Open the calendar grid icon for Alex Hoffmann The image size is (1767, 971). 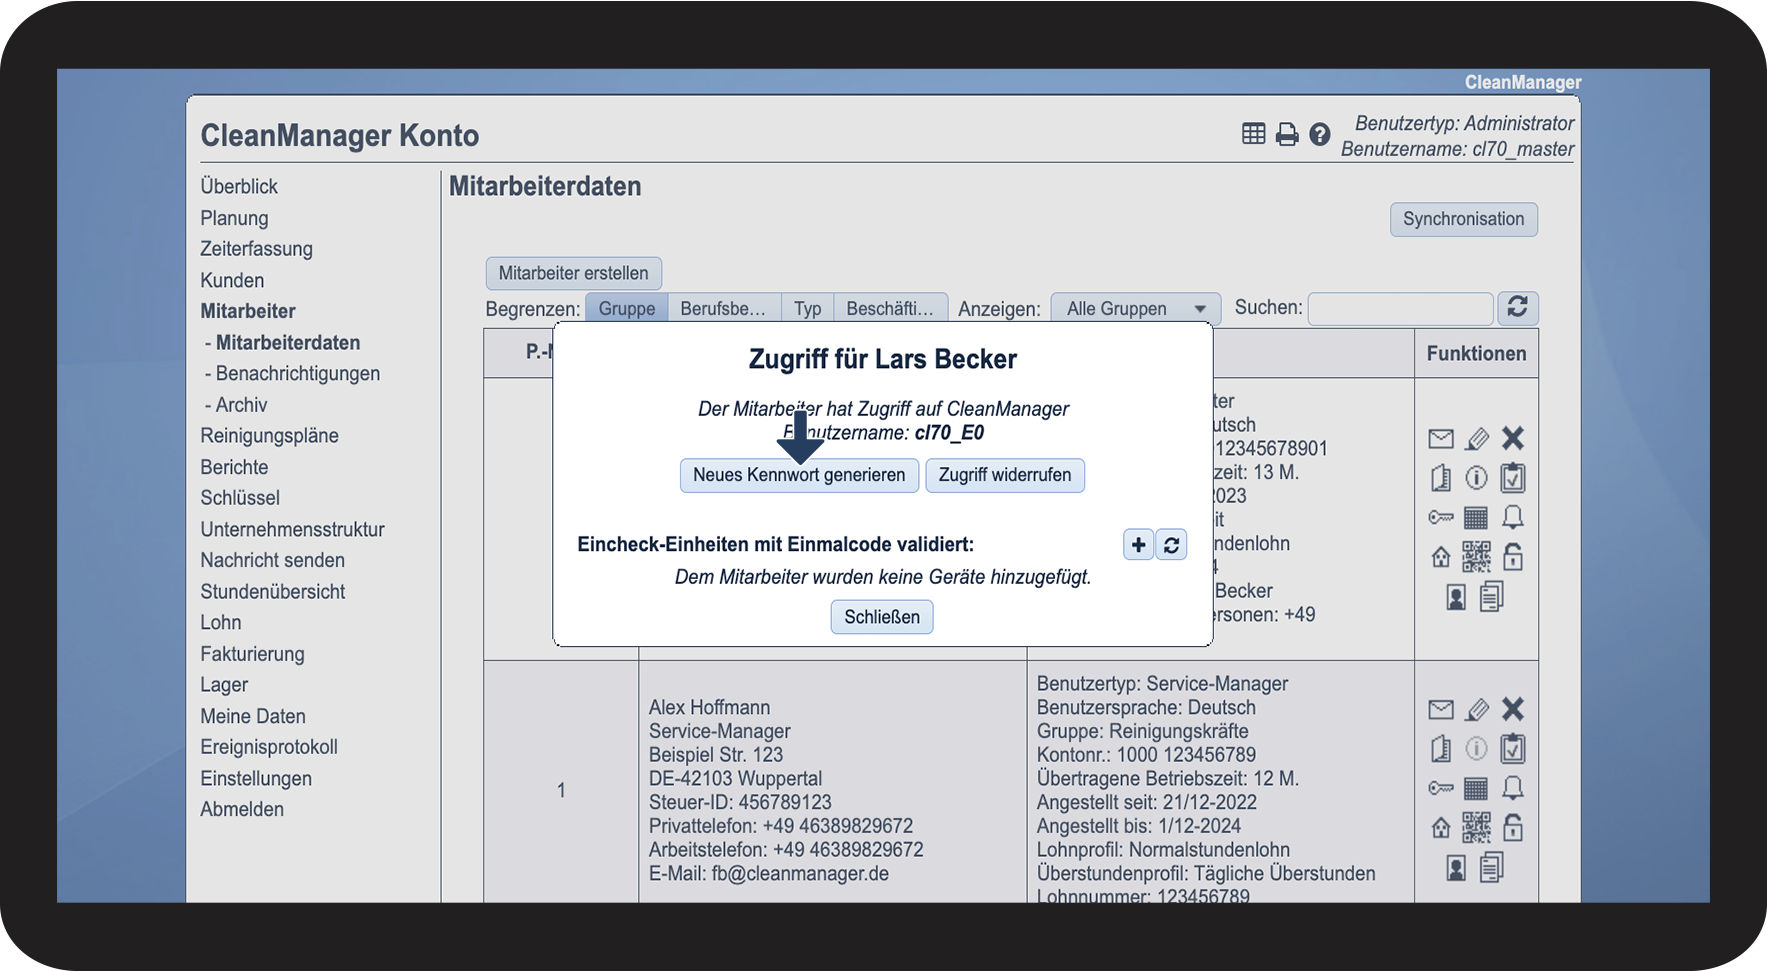point(1476,788)
